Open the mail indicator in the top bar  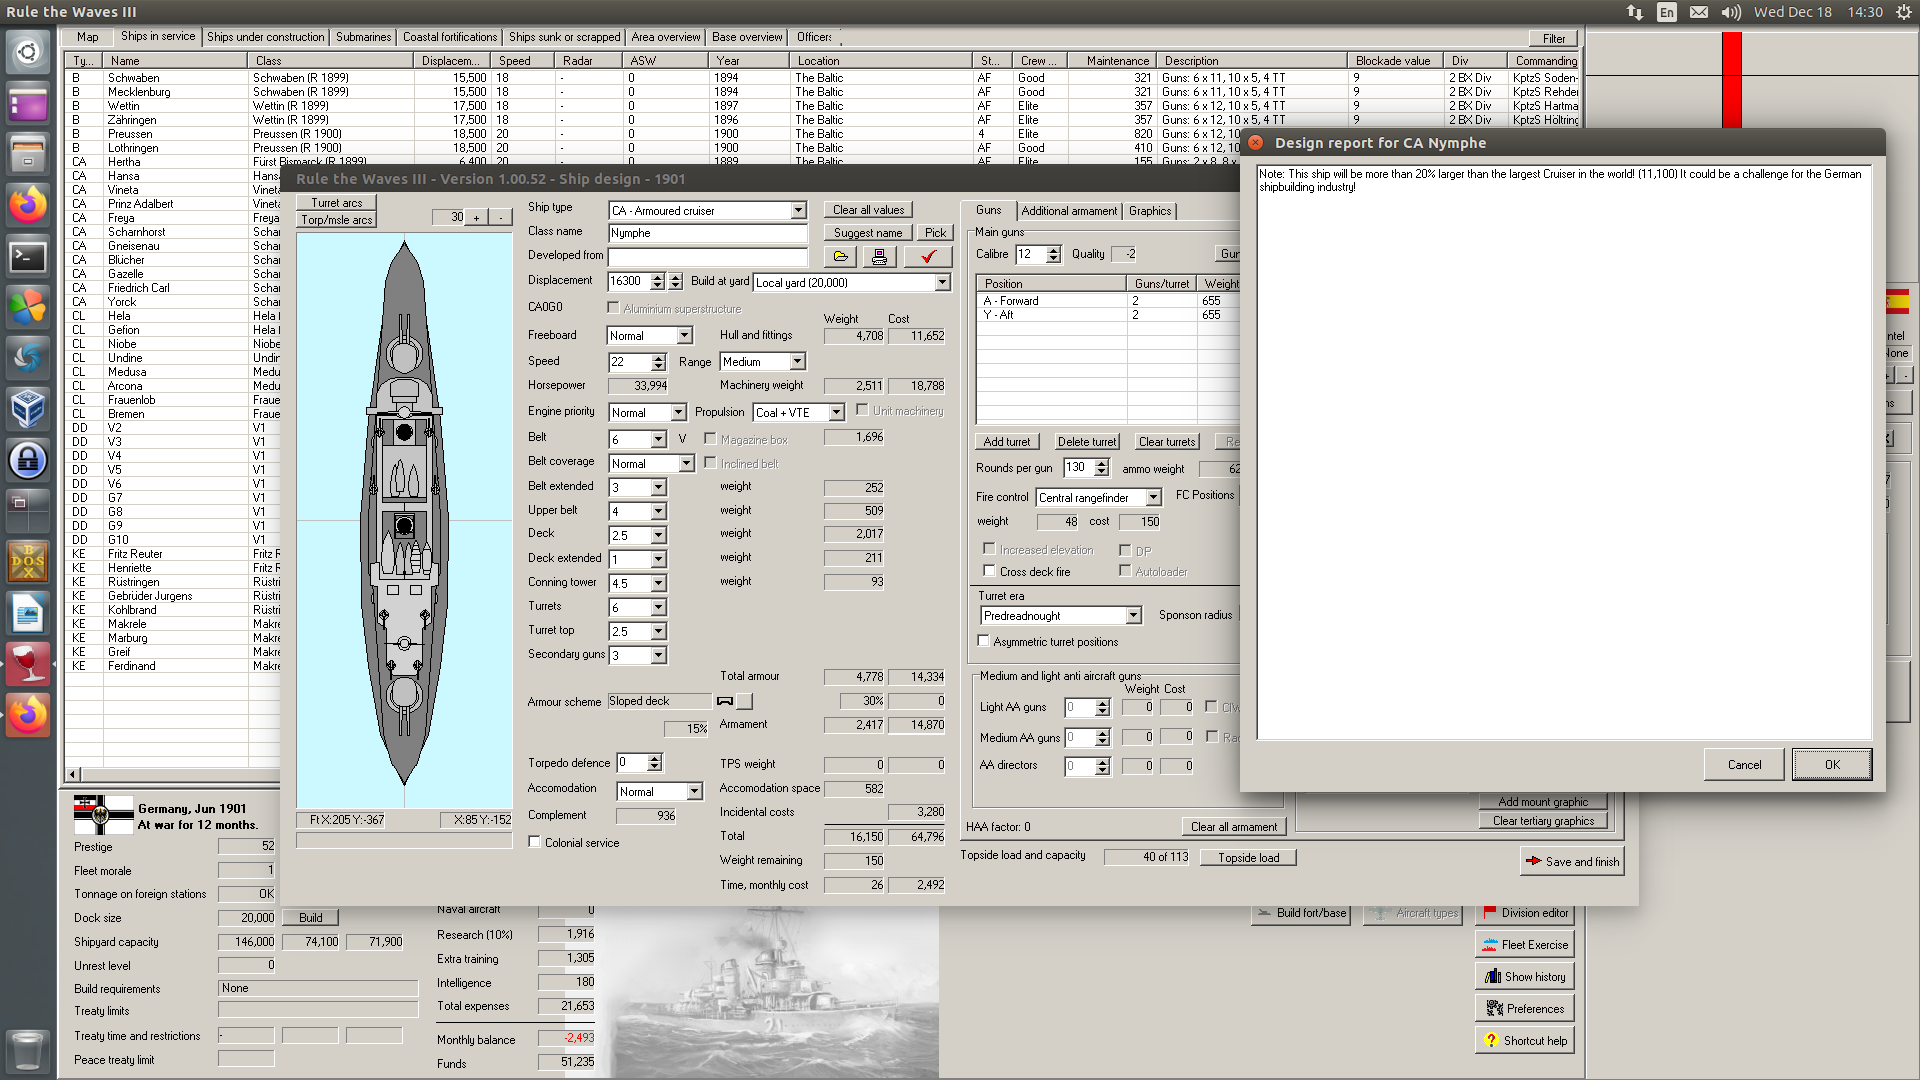click(1699, 12)
